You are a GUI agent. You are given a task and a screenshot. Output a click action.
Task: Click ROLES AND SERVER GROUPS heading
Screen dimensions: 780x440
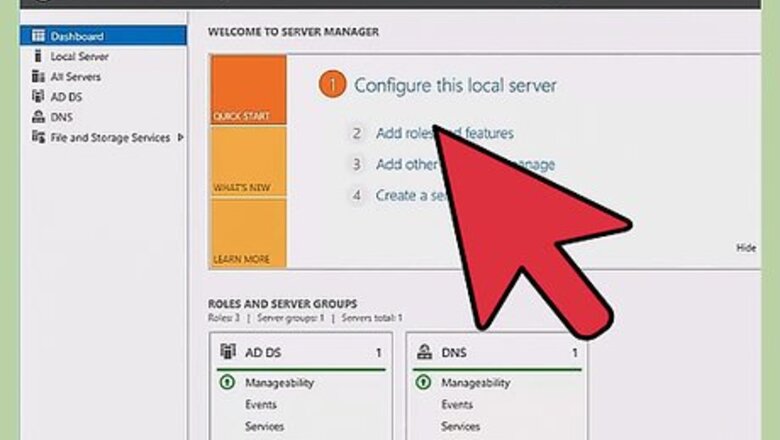[x=283, y=304]
